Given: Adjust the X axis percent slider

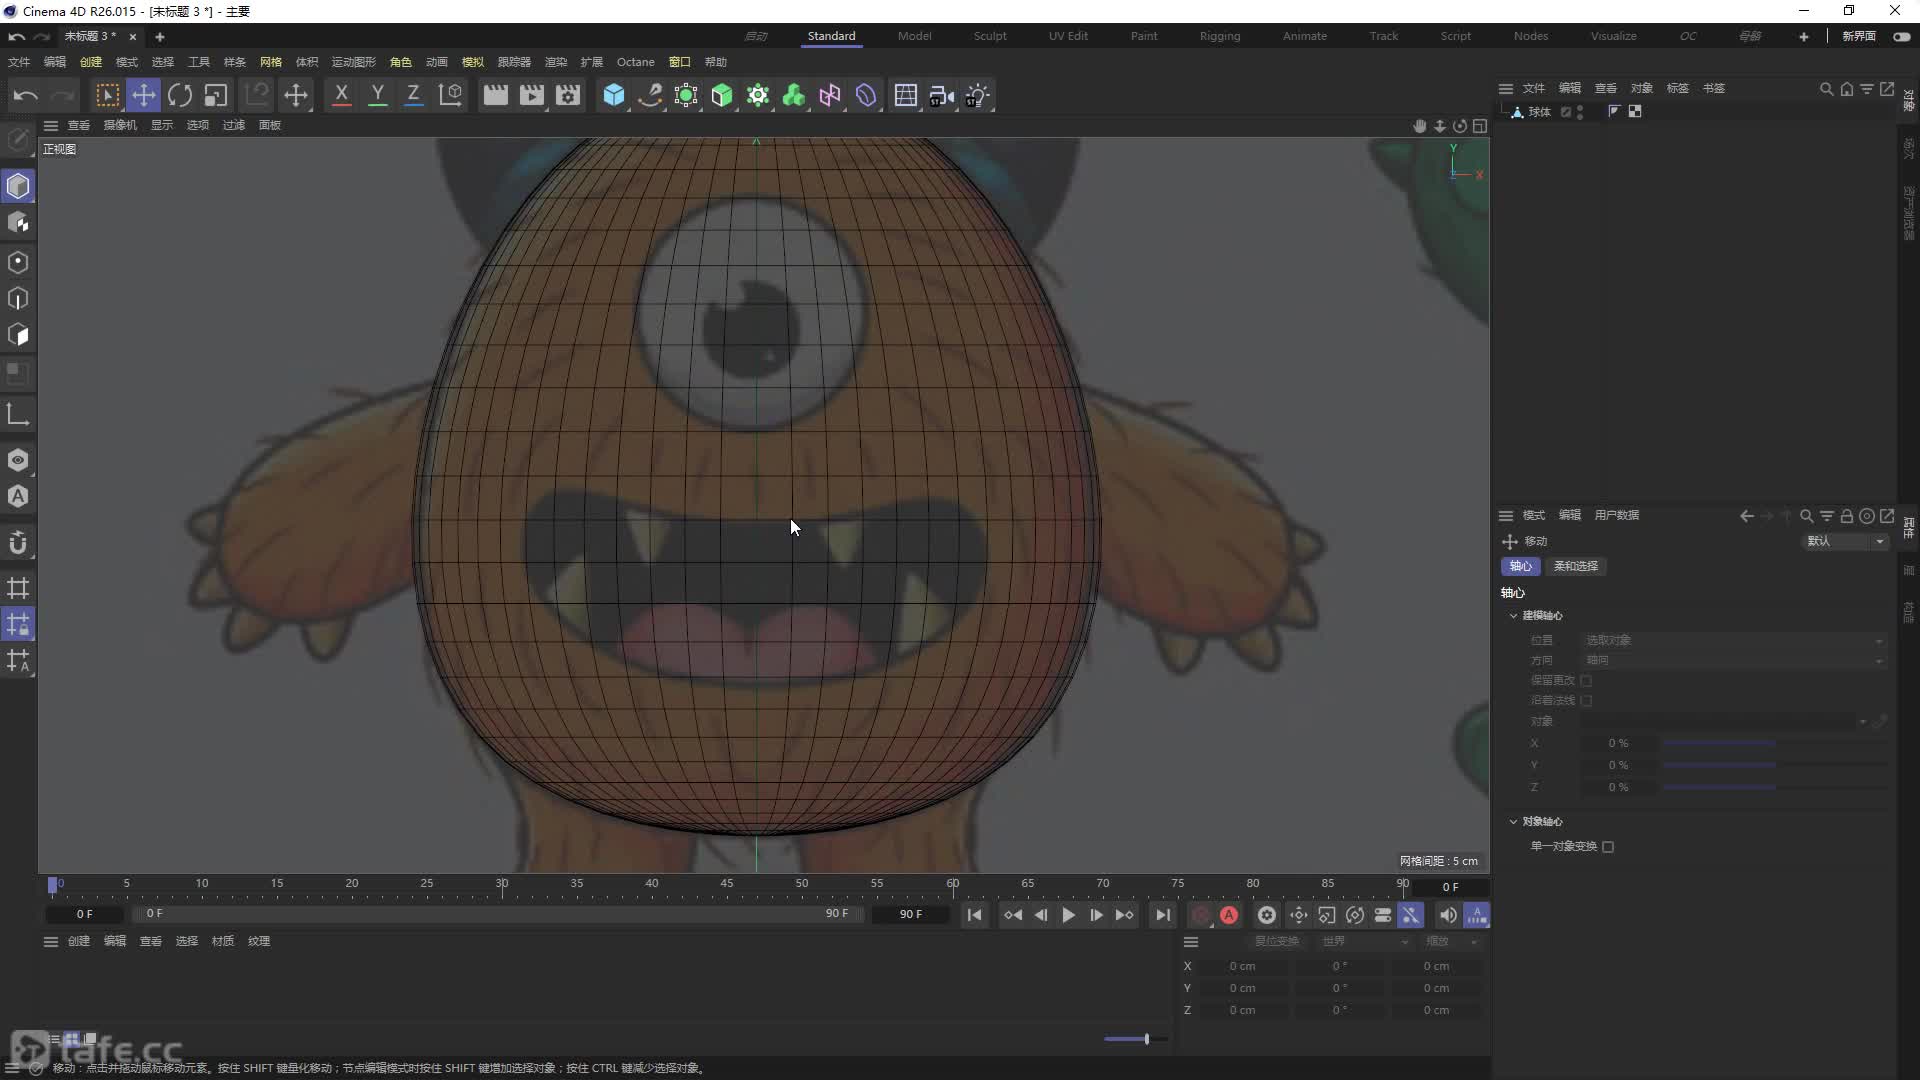Looking at the screenshot, I should [x=1773, y=744].
